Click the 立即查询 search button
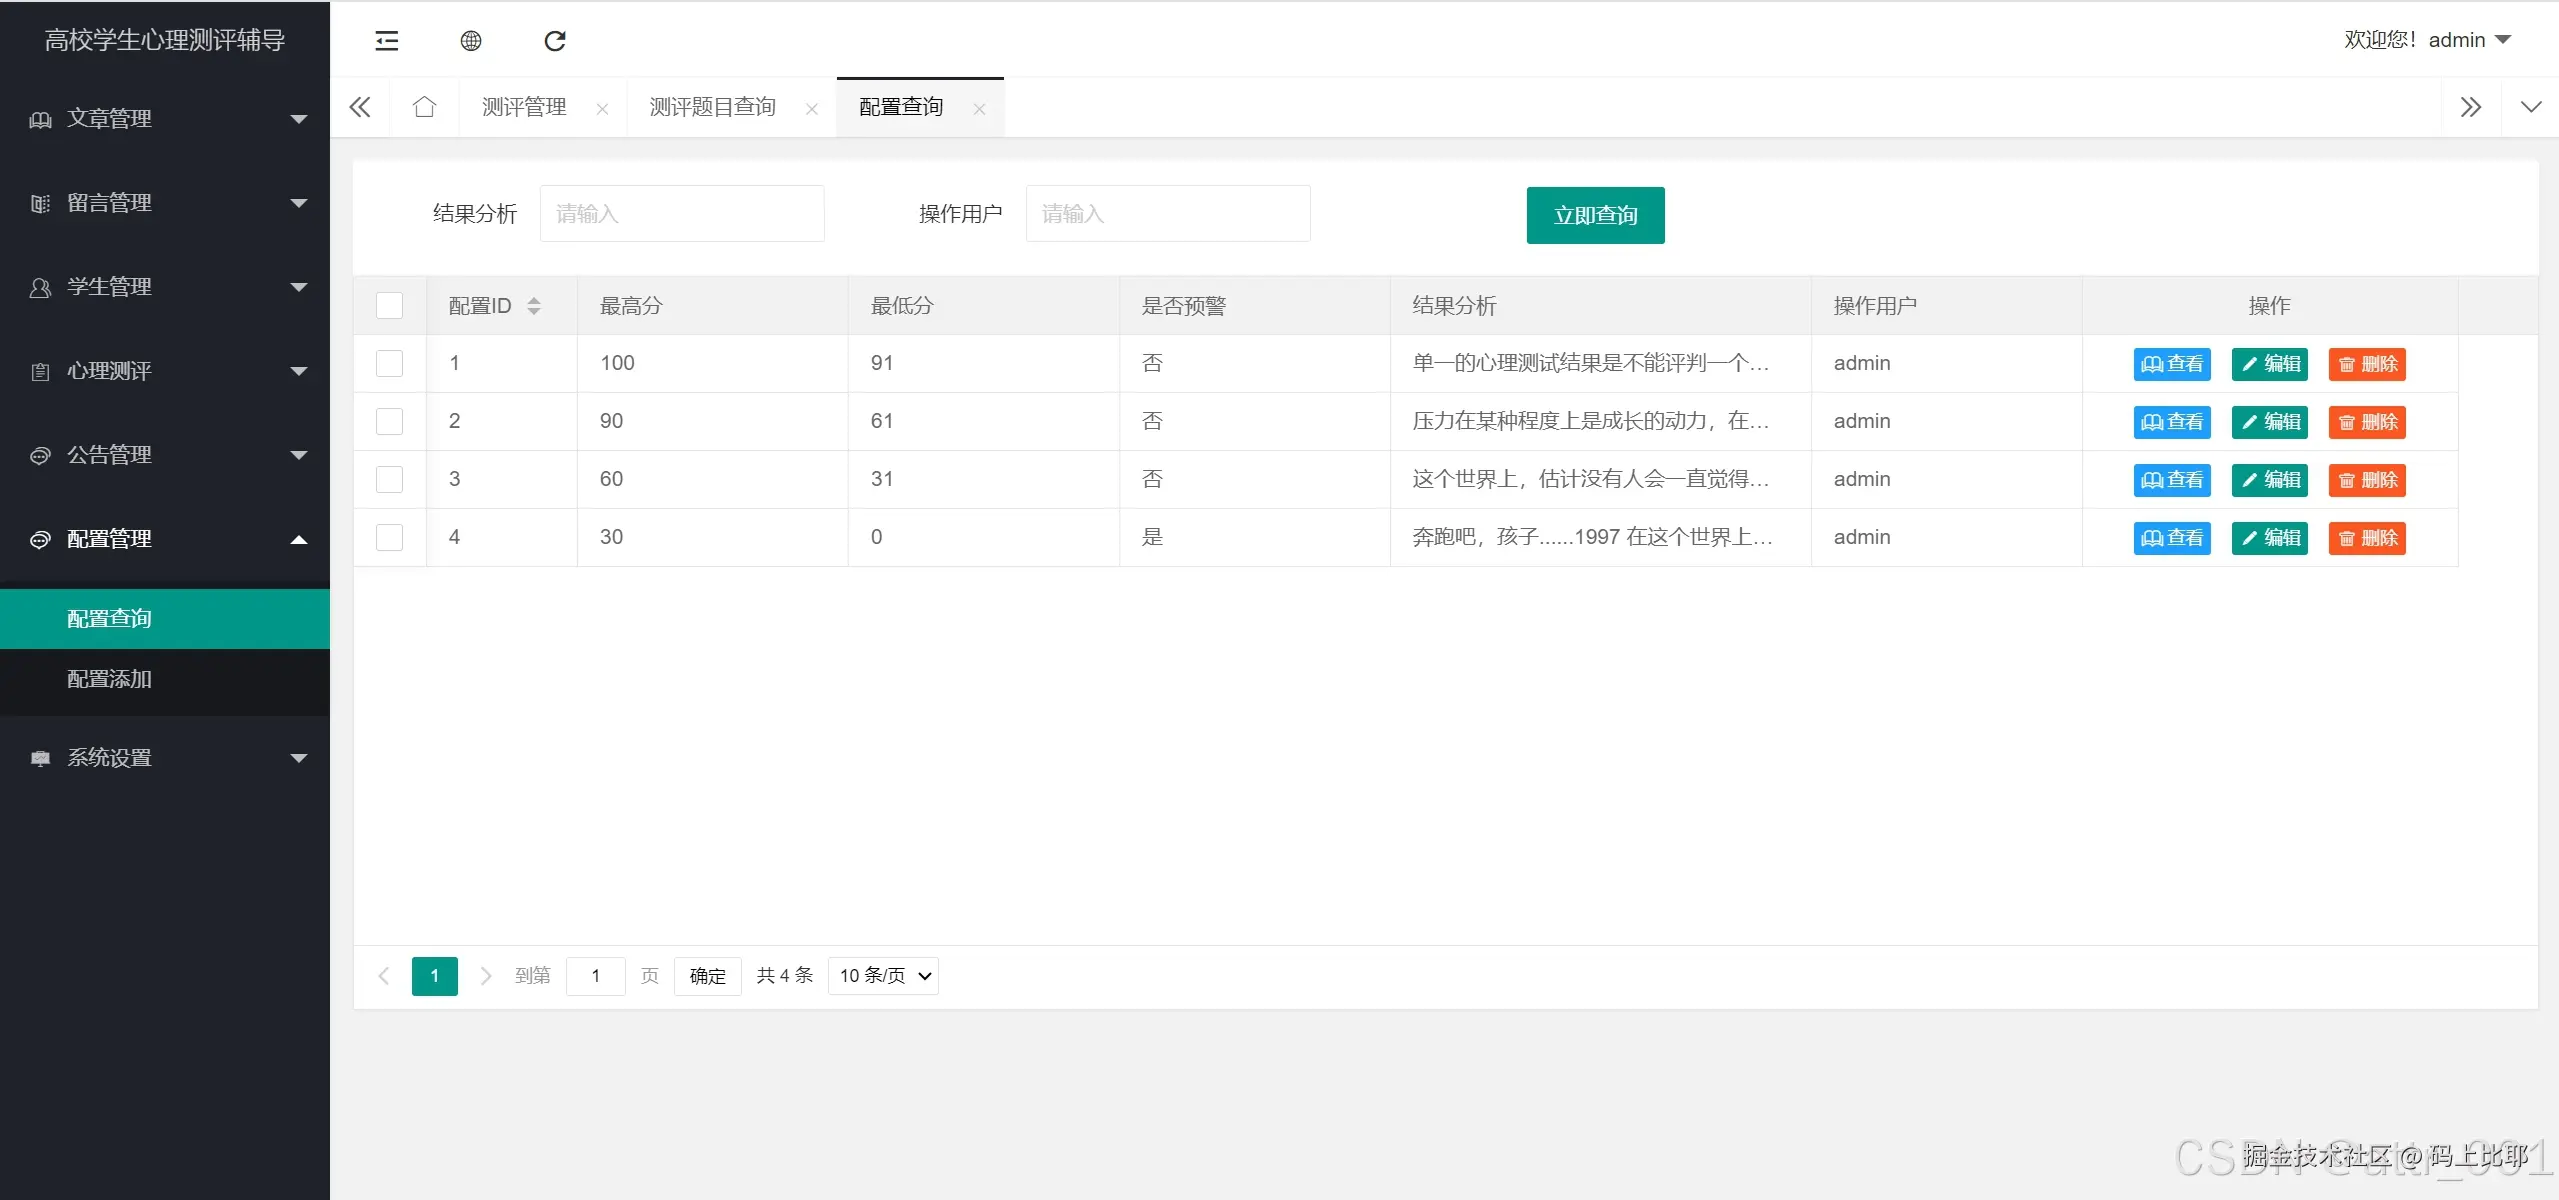 tap(1595, 215)
